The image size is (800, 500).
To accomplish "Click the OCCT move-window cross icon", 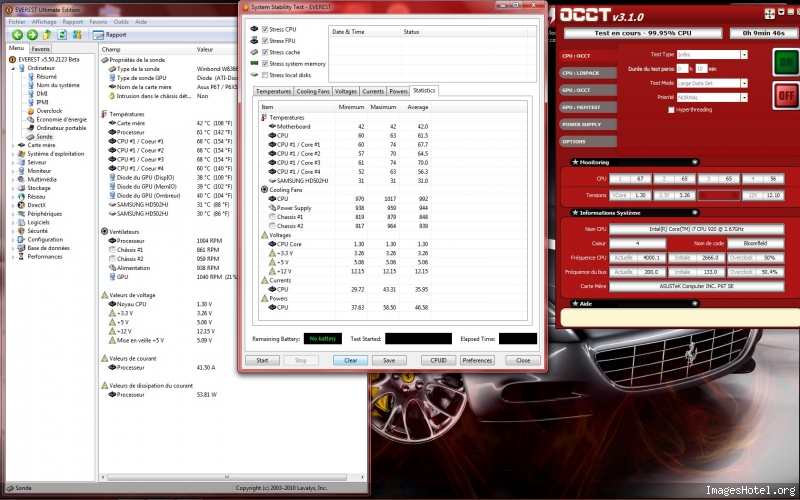I will pyautogui.click(x=769, y=13).
